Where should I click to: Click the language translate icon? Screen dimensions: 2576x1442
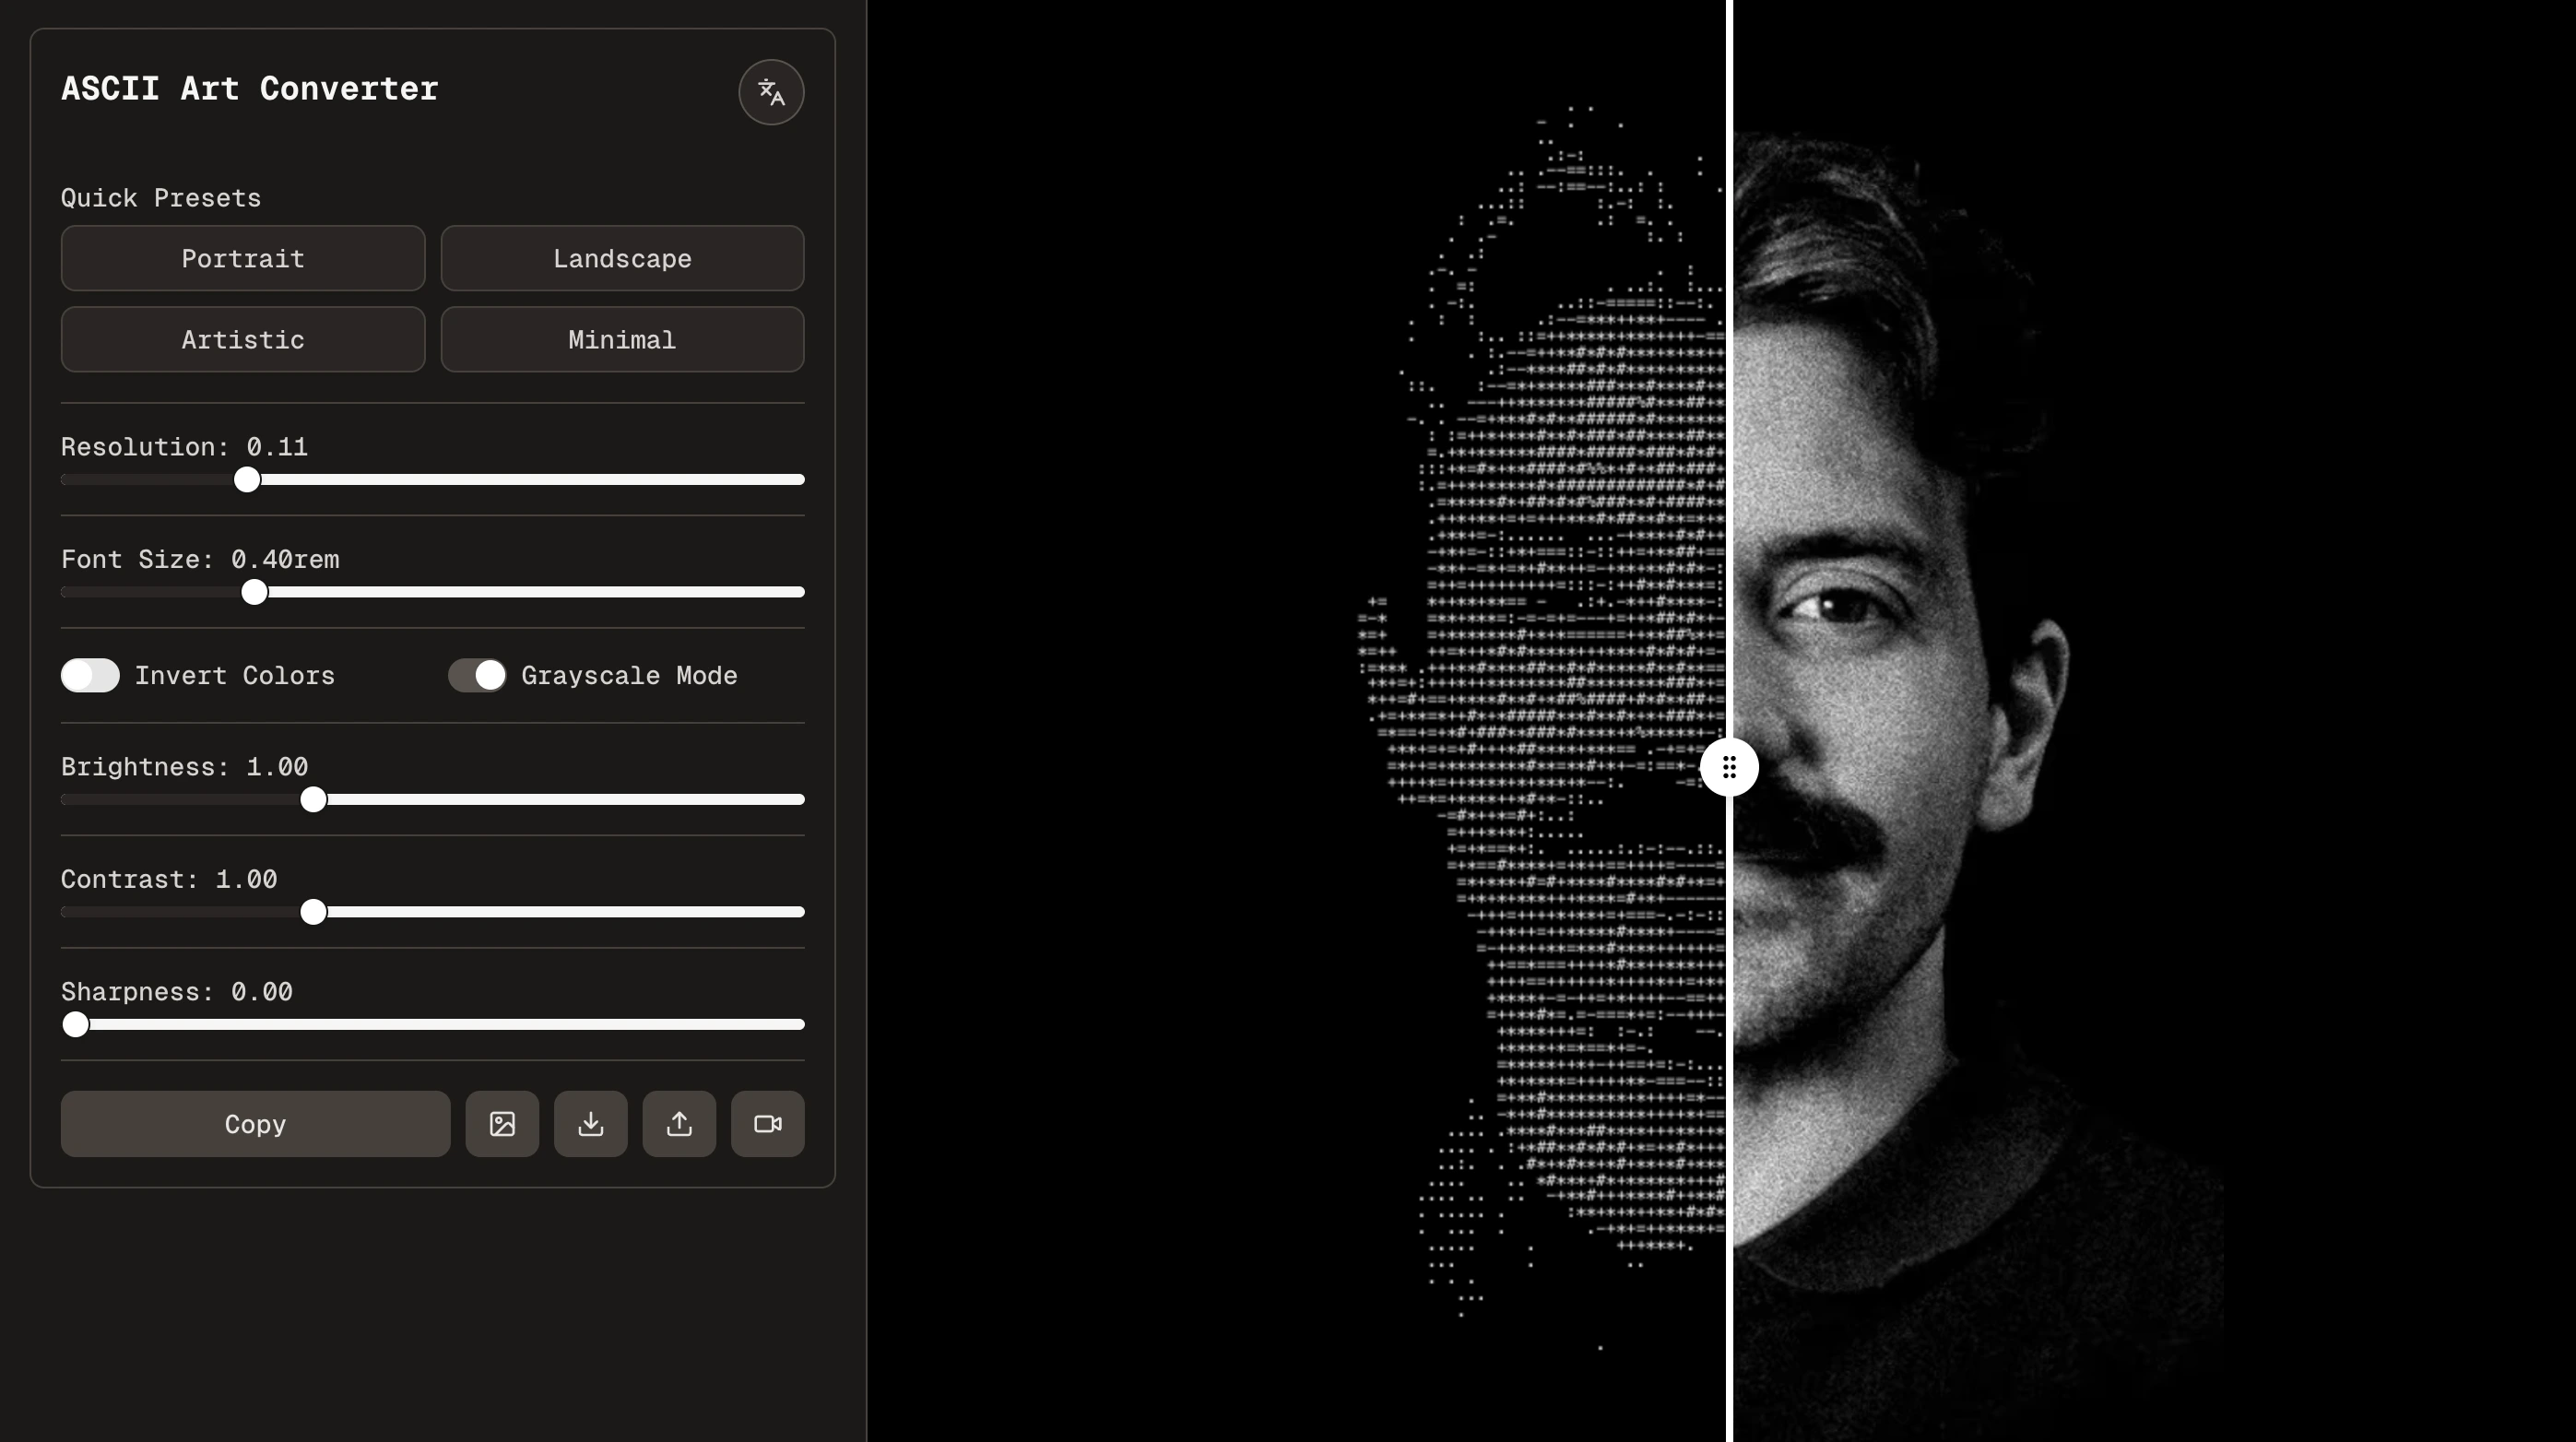point(771,92)
